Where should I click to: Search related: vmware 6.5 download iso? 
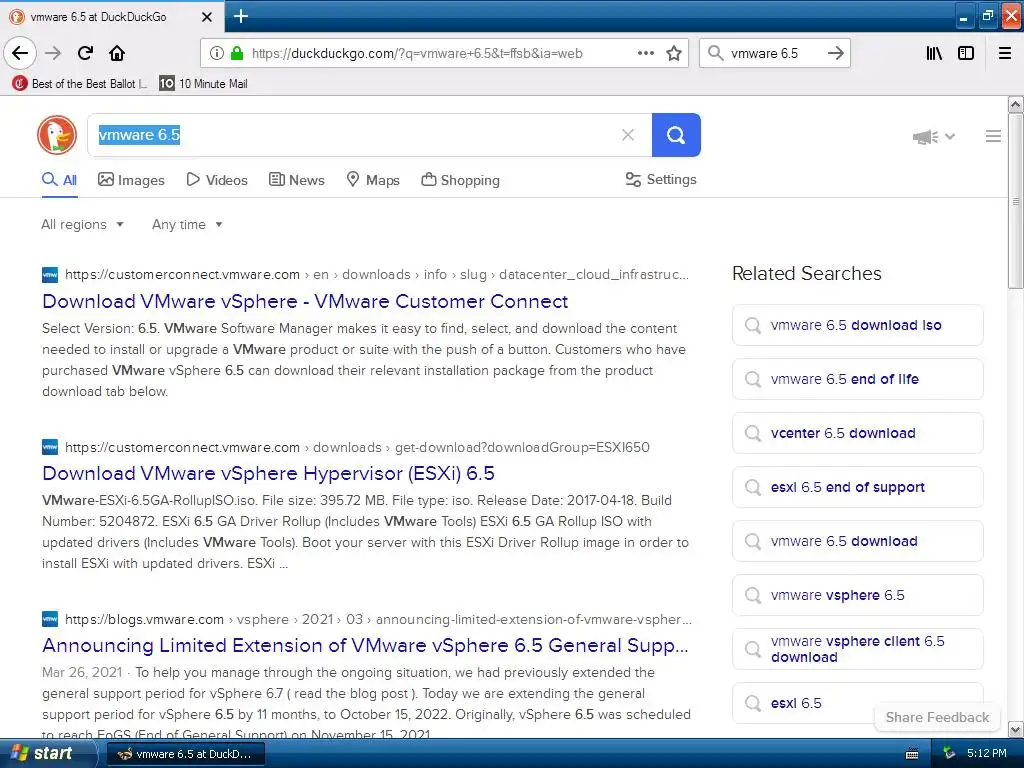(x=857, y=325)
